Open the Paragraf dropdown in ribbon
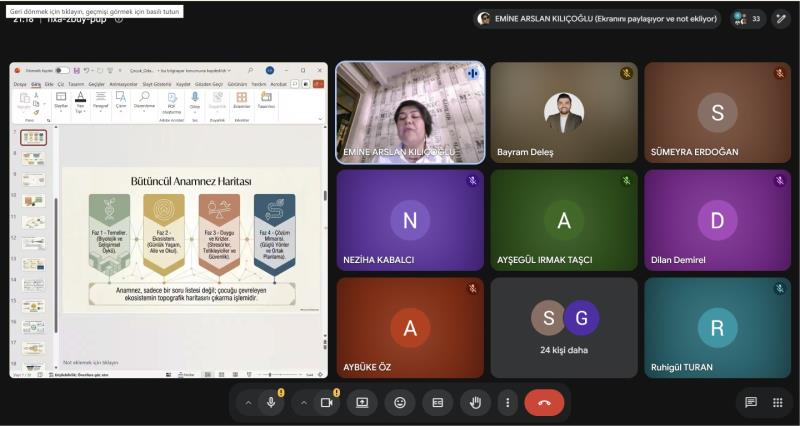This screenshot has height=426, width=800. pyautogui.click(x=101, y=101)
